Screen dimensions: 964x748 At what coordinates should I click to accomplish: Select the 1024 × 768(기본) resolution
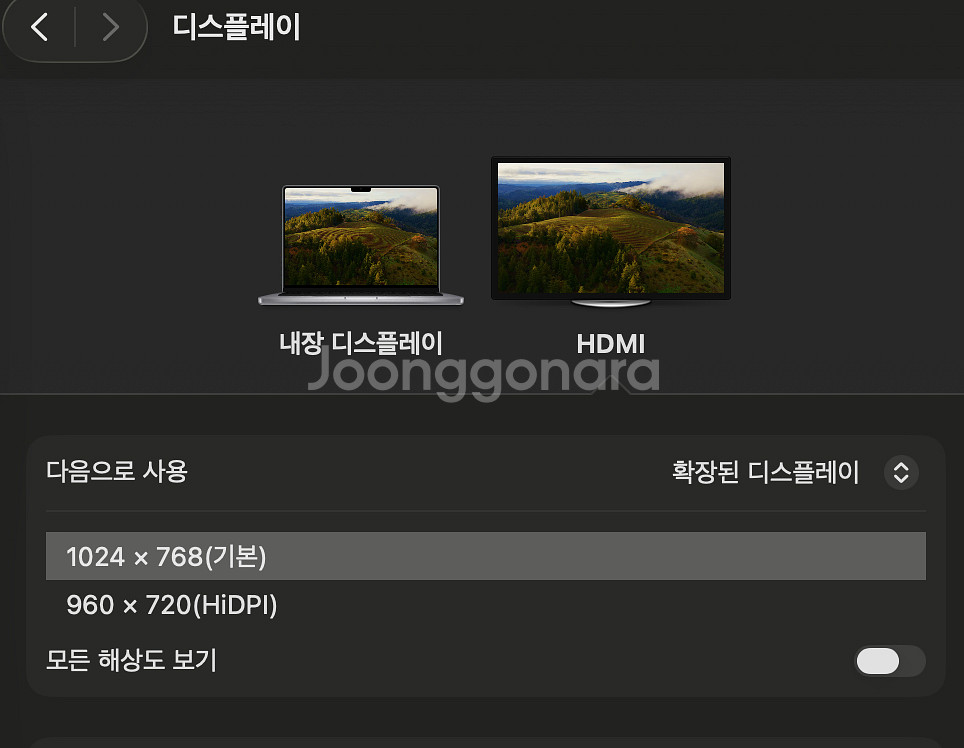click(486, 556)
